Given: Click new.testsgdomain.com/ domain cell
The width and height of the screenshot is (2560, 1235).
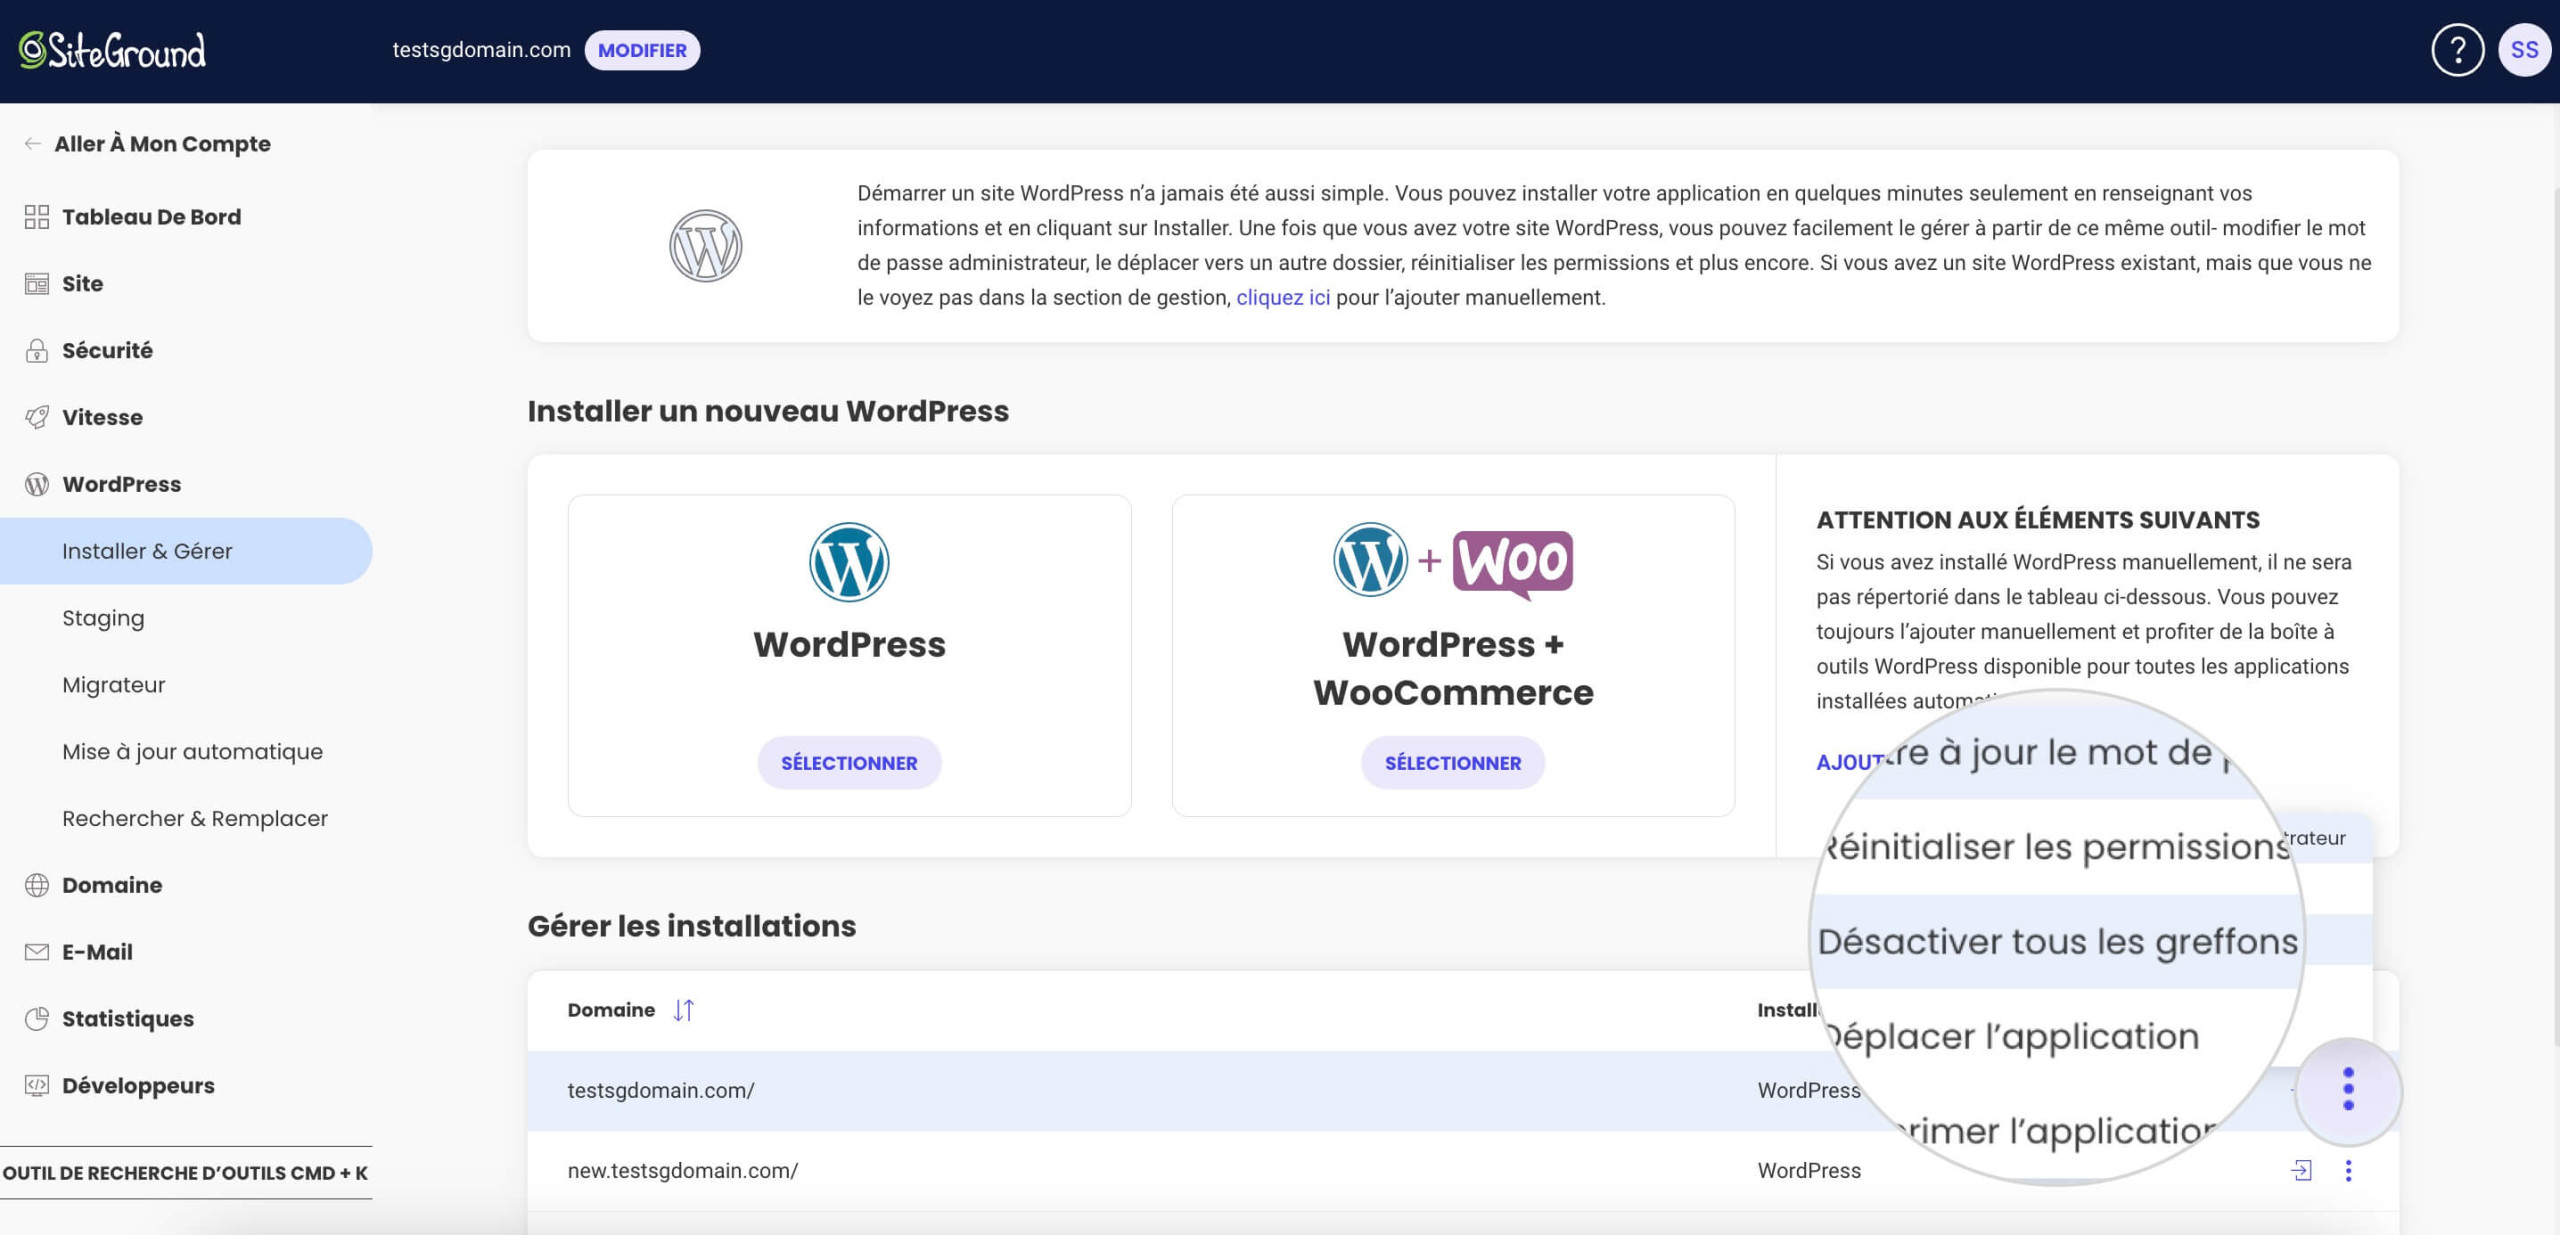Looking at the screenshot, I should pos(683,1170).
